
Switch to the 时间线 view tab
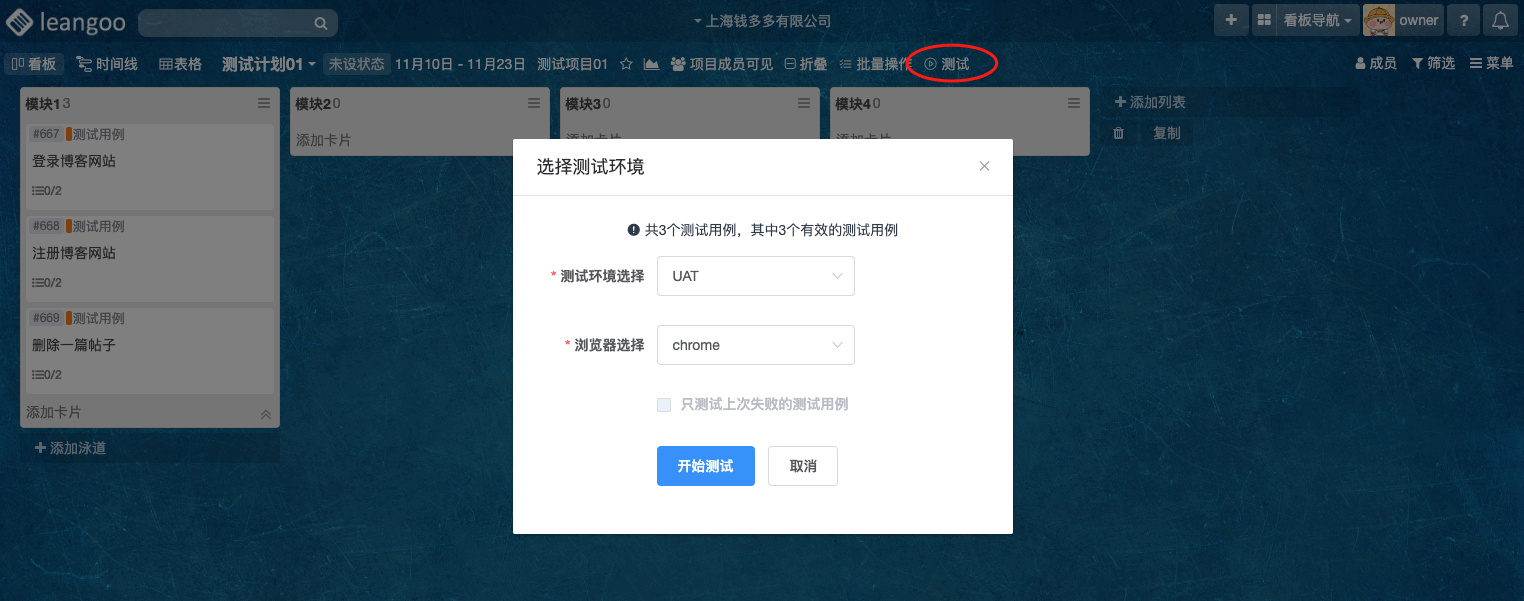[x=108, y=64]
